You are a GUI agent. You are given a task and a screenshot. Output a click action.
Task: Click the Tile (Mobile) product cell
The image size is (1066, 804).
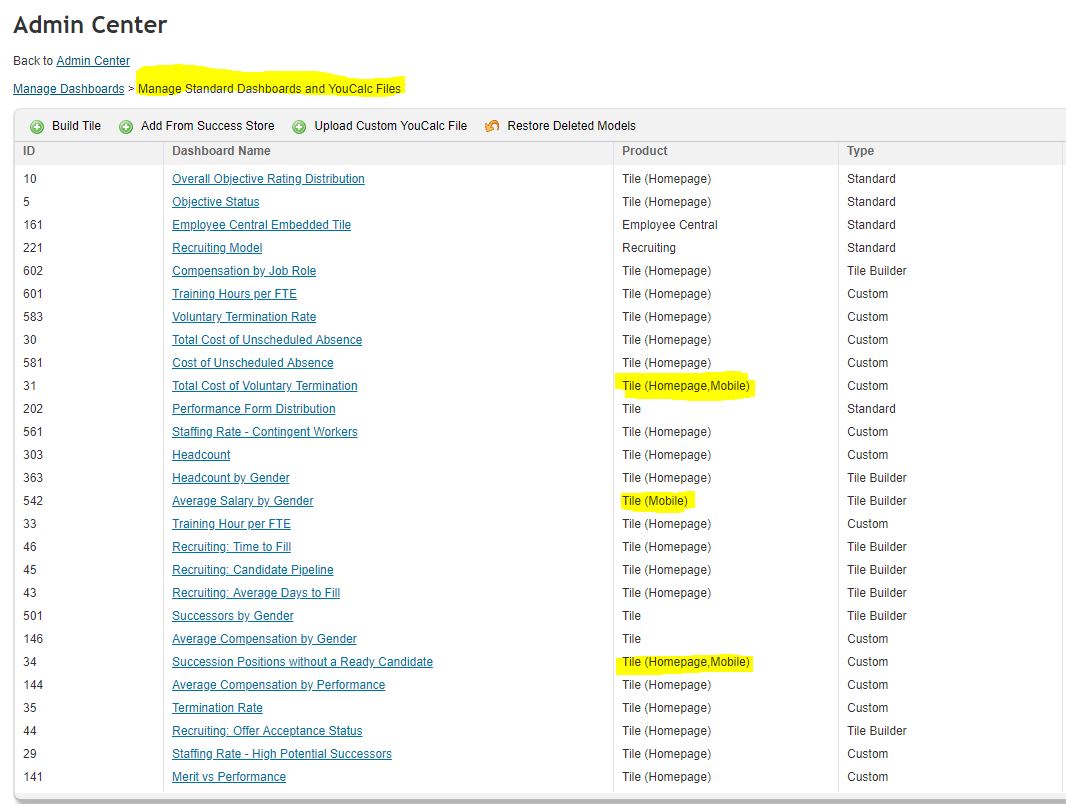tap(655, 501)
